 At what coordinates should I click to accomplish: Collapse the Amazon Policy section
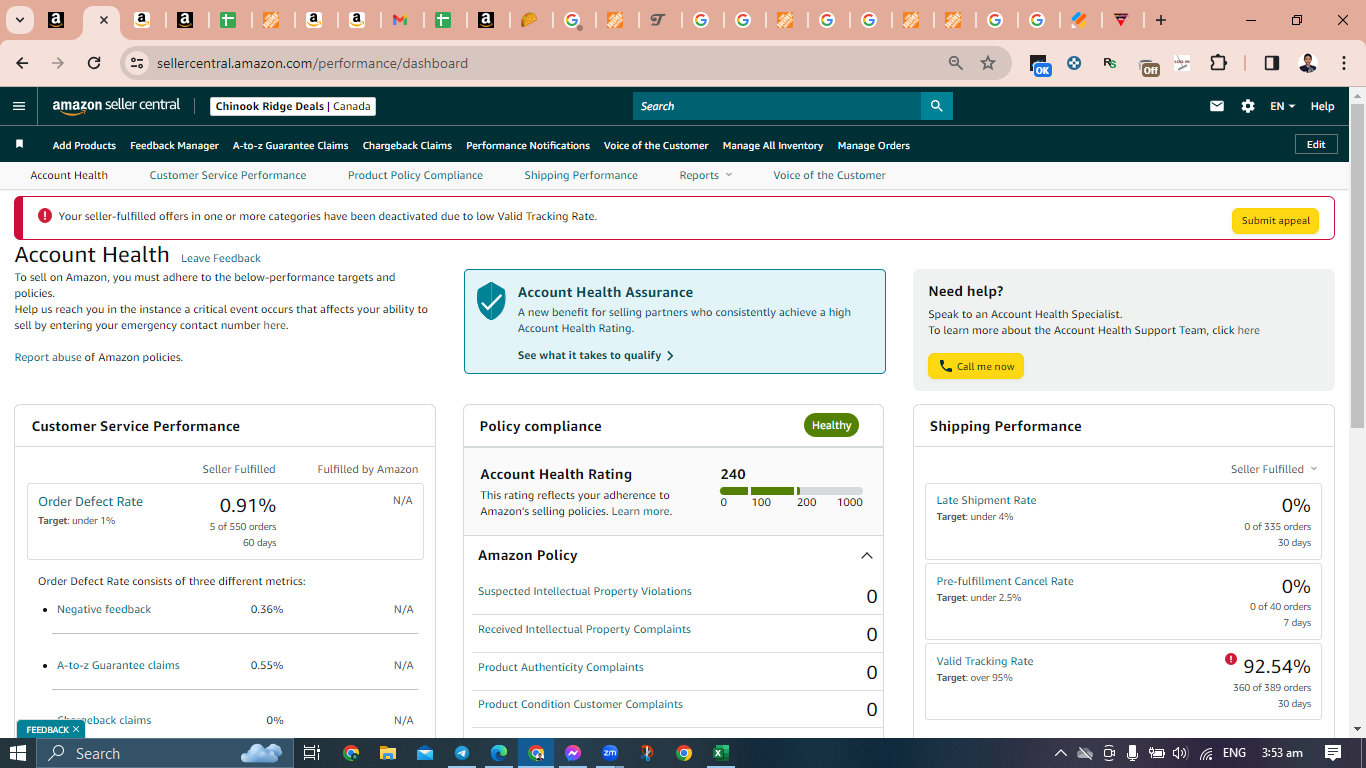tap(867, 556)
